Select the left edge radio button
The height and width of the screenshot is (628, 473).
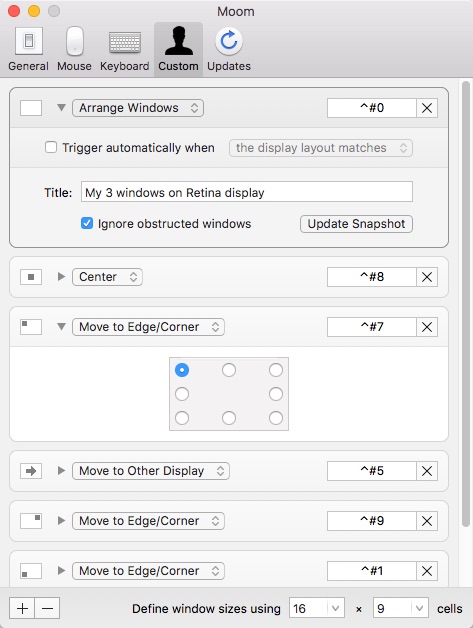click(182, 394)
